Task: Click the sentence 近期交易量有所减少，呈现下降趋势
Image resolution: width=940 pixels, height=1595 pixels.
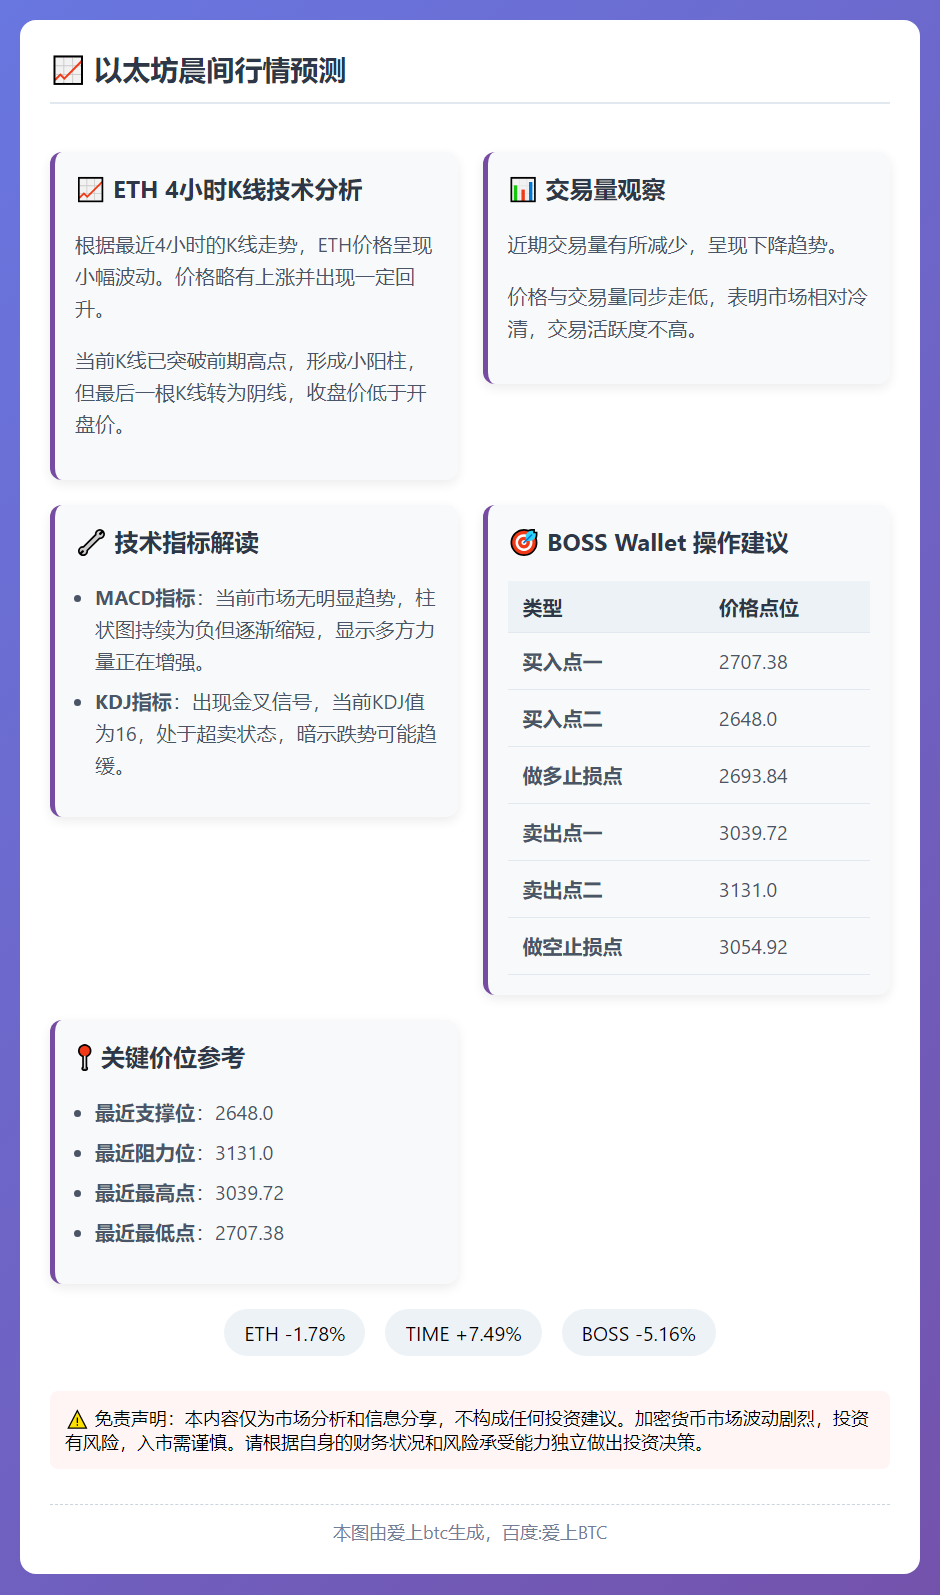Action: pyautogui.click(x=673, y=245)
